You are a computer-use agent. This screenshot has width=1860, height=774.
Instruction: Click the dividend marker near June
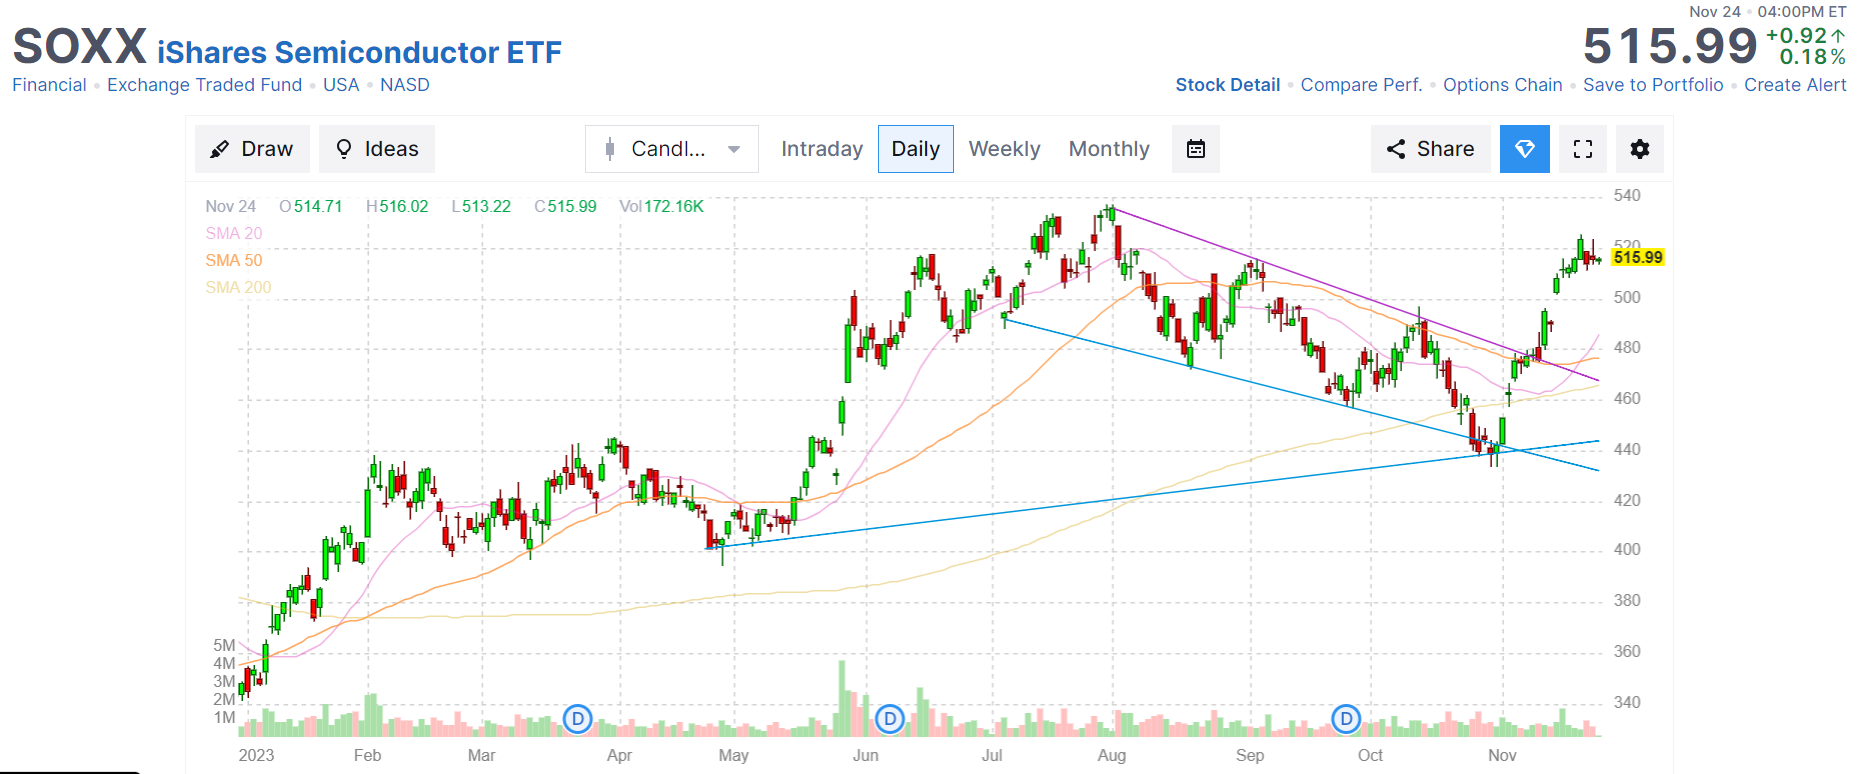pos(890,718)
